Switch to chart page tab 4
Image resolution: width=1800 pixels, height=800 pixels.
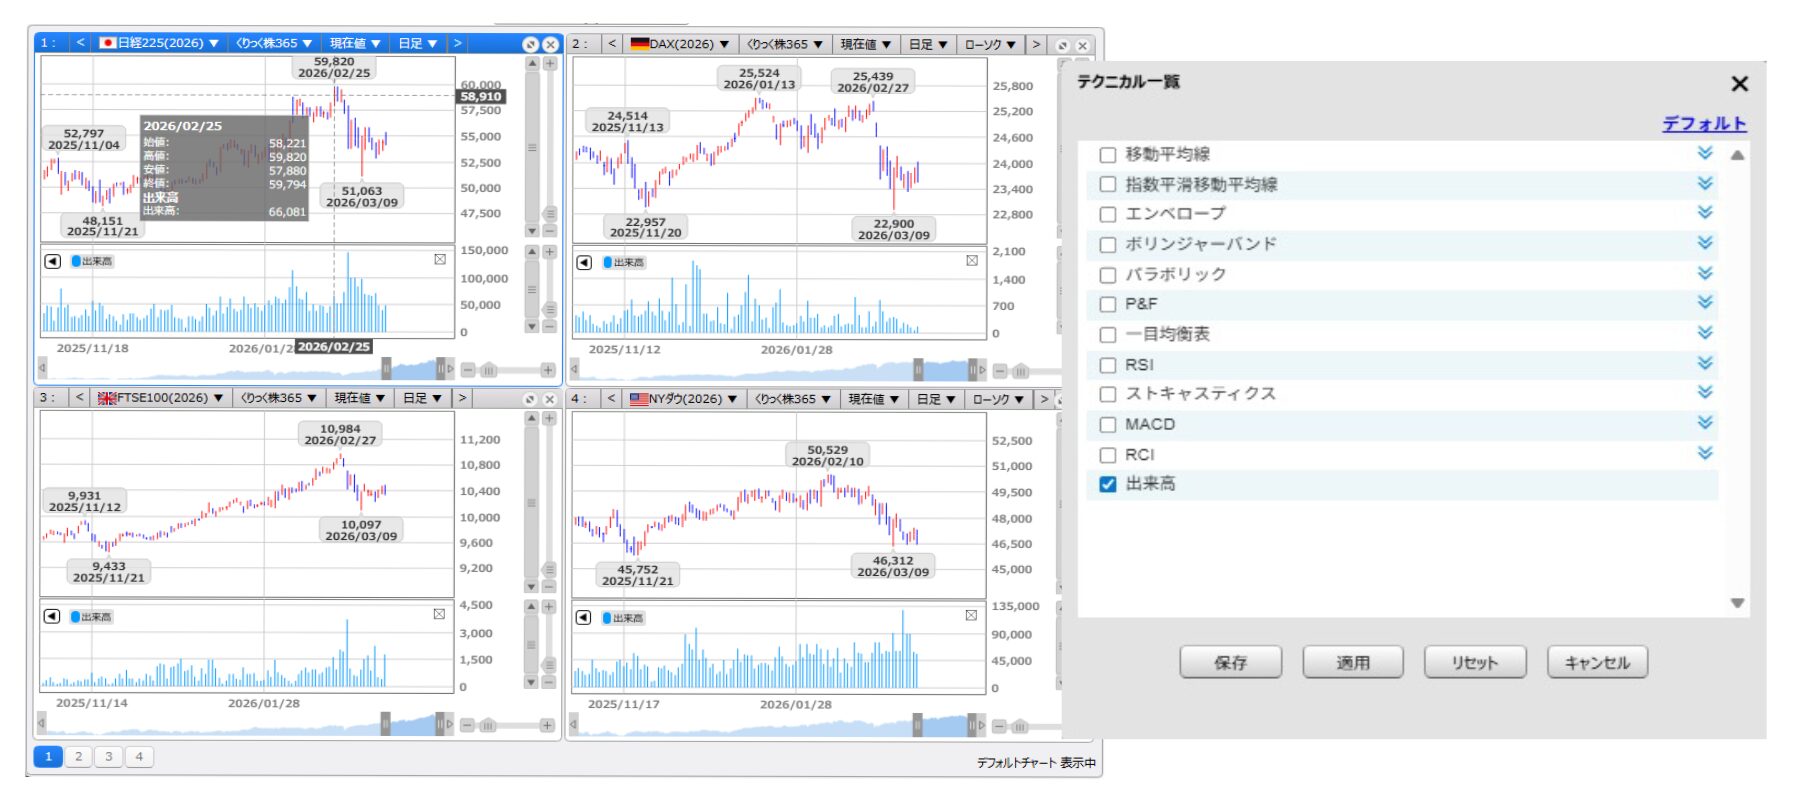139,757
